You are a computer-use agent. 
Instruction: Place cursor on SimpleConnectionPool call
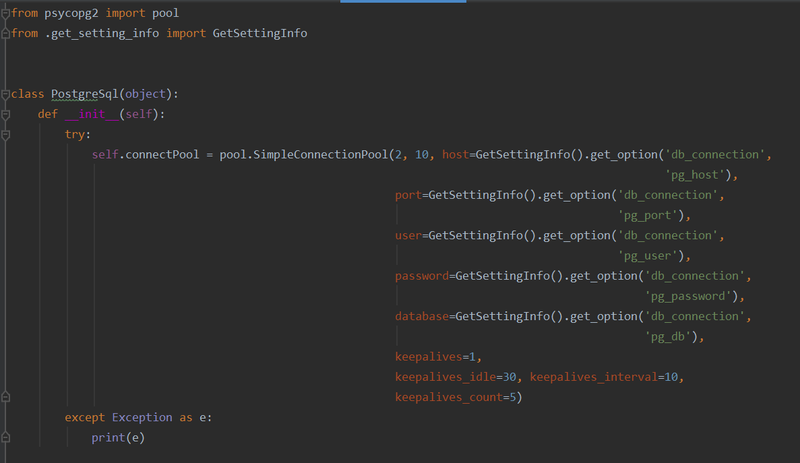[x=320, y=155]
